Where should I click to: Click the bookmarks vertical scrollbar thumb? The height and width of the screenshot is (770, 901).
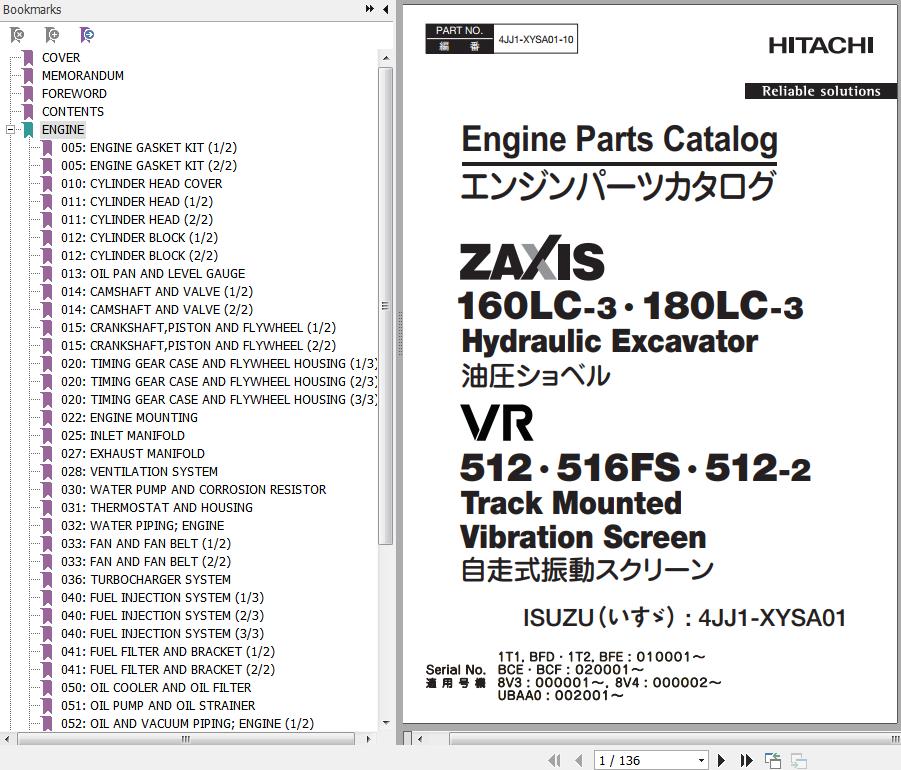386,306
